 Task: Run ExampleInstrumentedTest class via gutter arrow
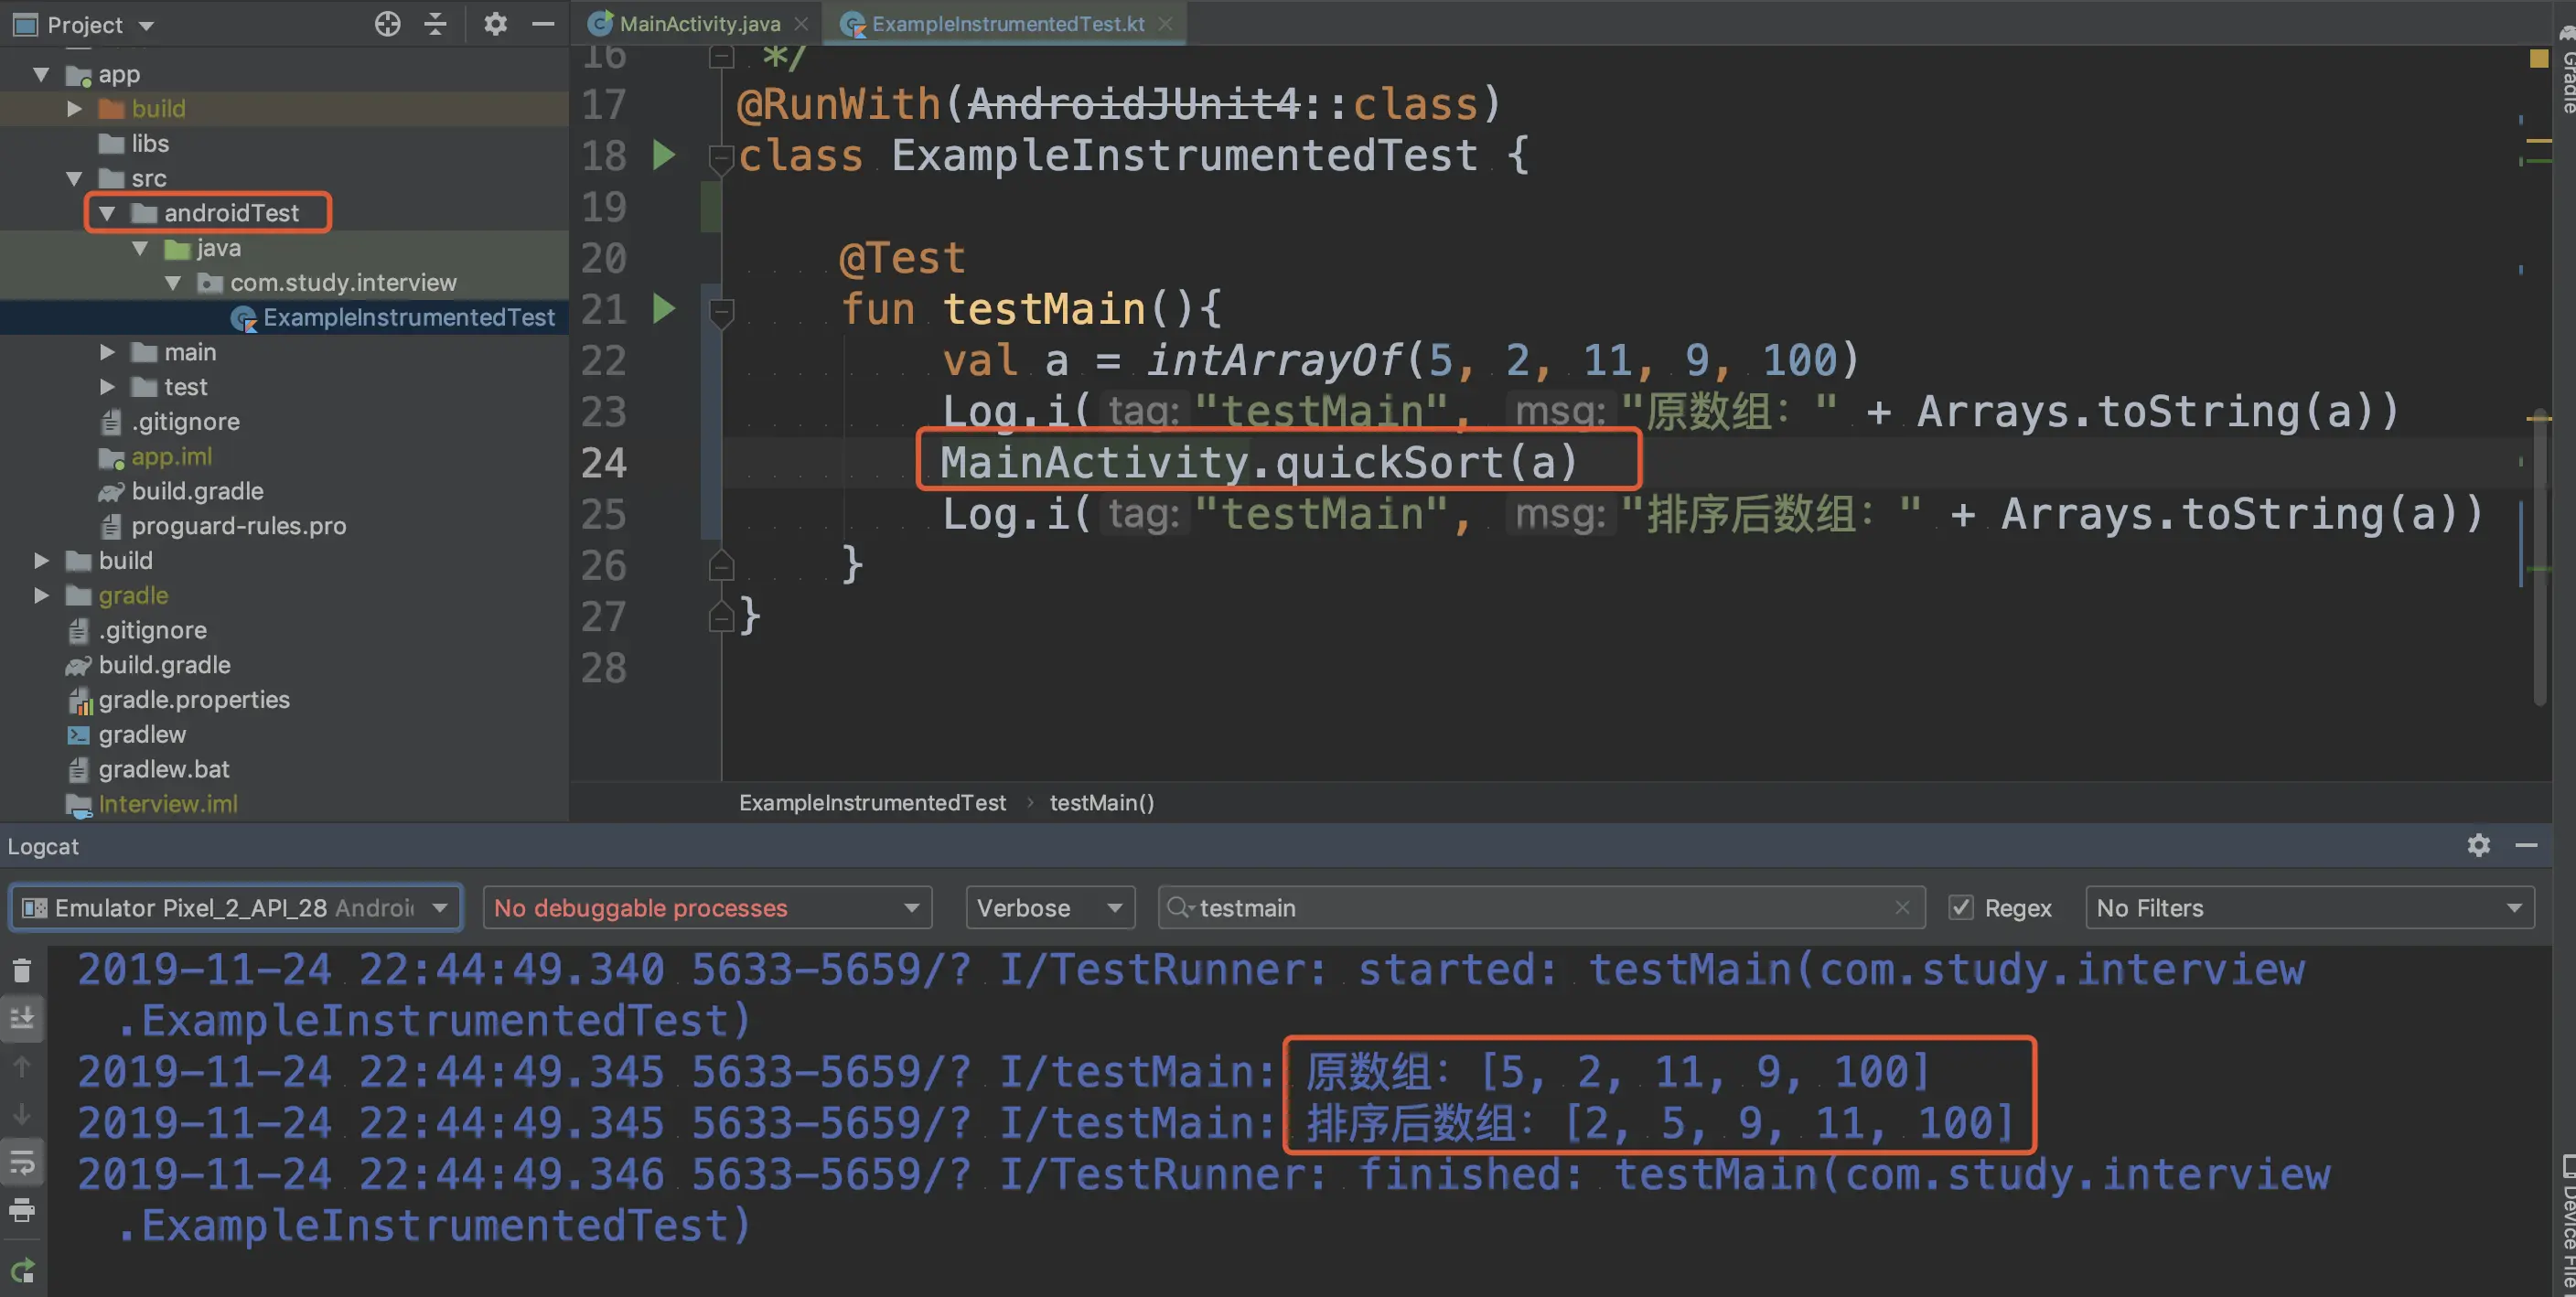tap(664, 155)
